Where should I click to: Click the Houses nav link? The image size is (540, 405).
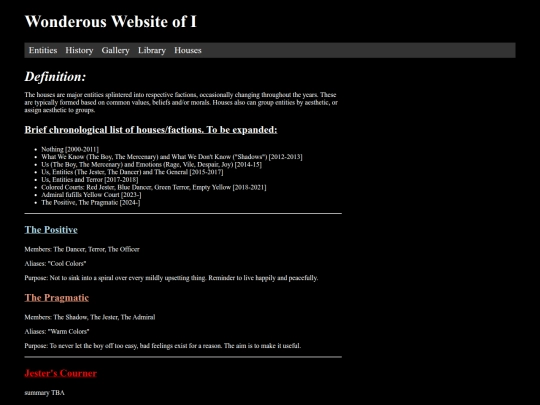click(188, 50)
